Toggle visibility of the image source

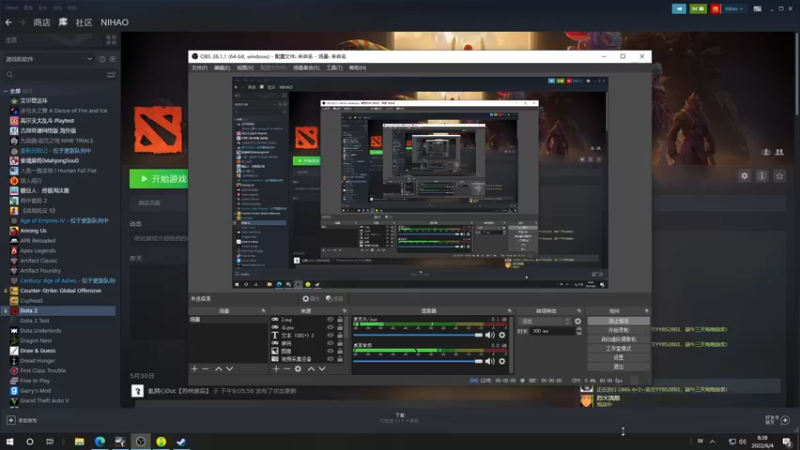330,351
